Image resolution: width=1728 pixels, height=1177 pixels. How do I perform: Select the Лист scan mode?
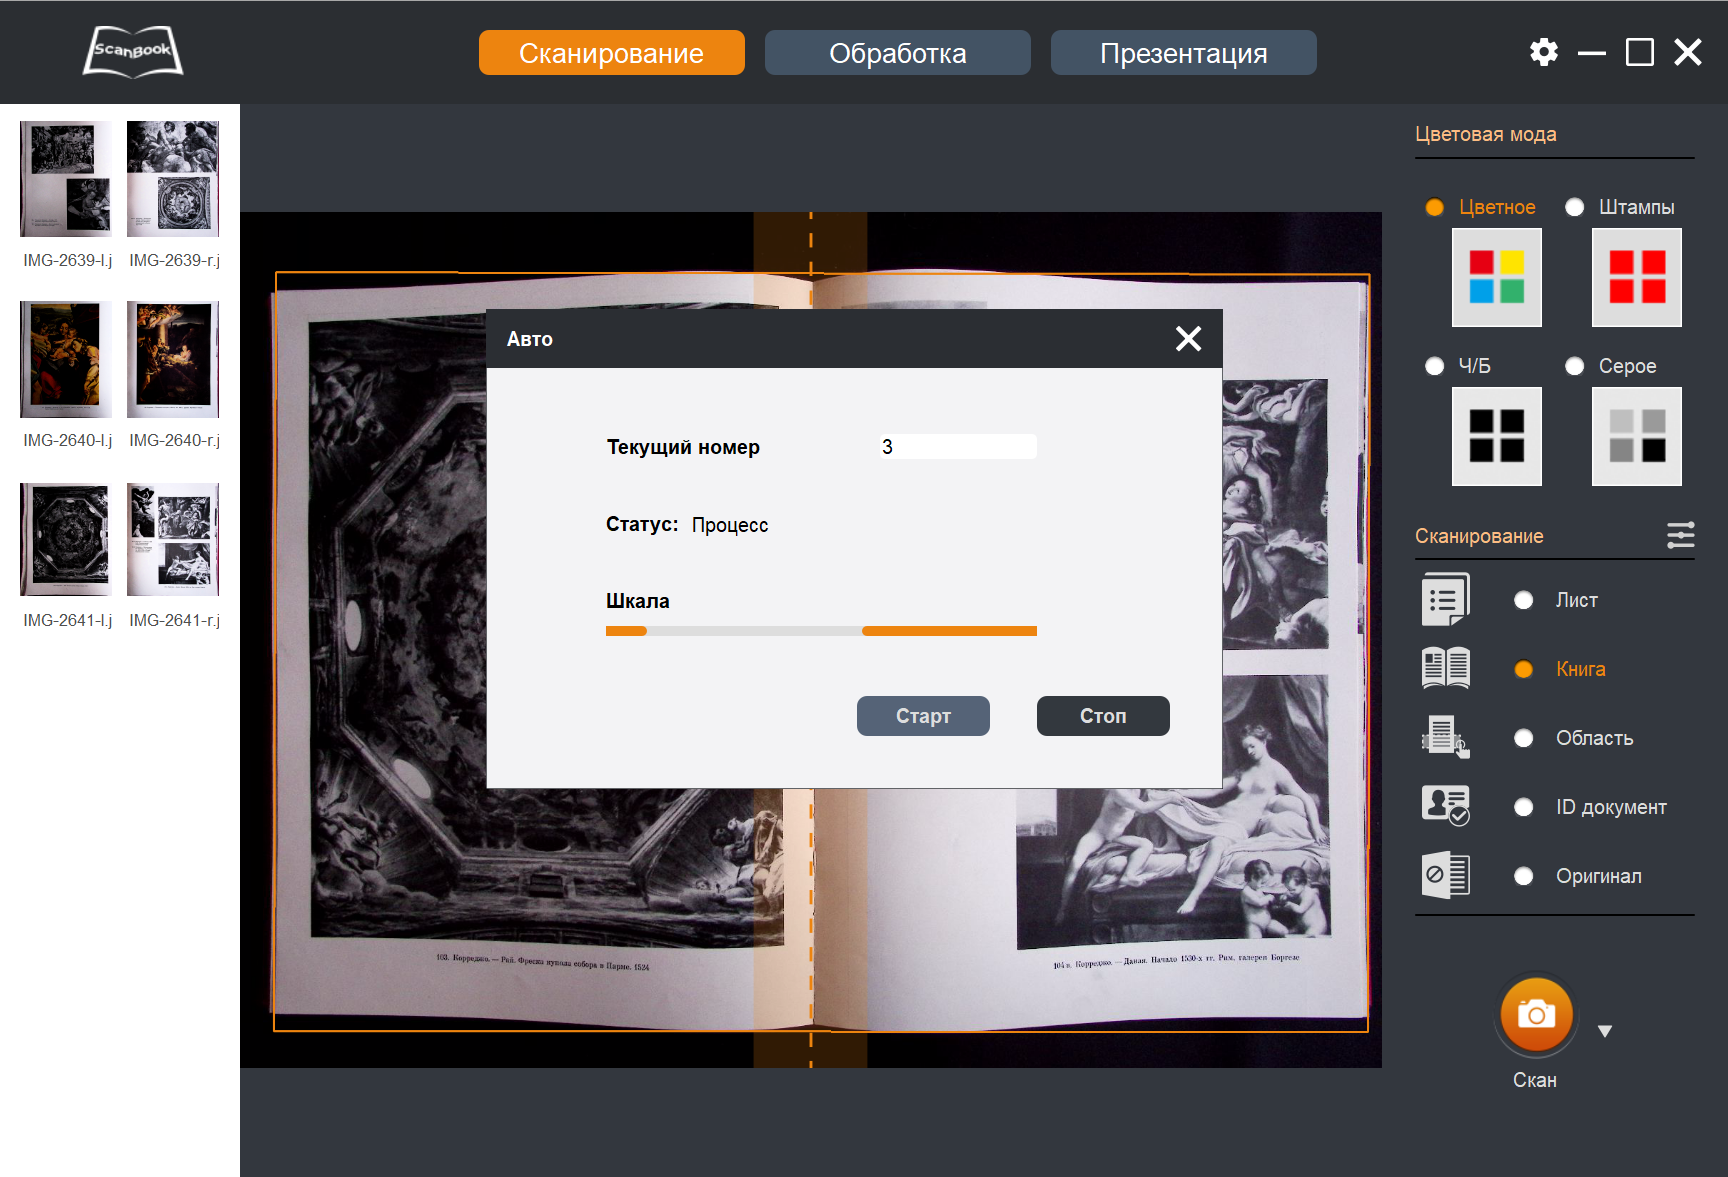pyautogui.click(x=1524, y=600)
